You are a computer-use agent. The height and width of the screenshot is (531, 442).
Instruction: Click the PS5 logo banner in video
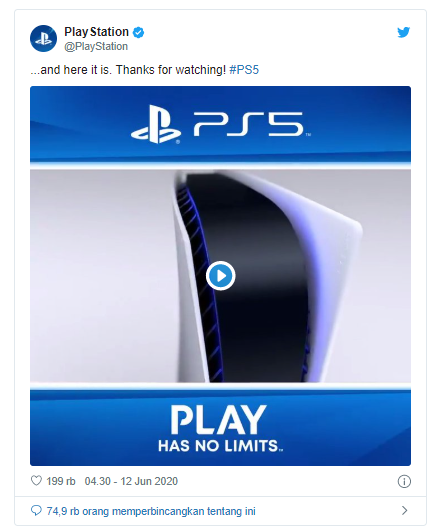220,124
